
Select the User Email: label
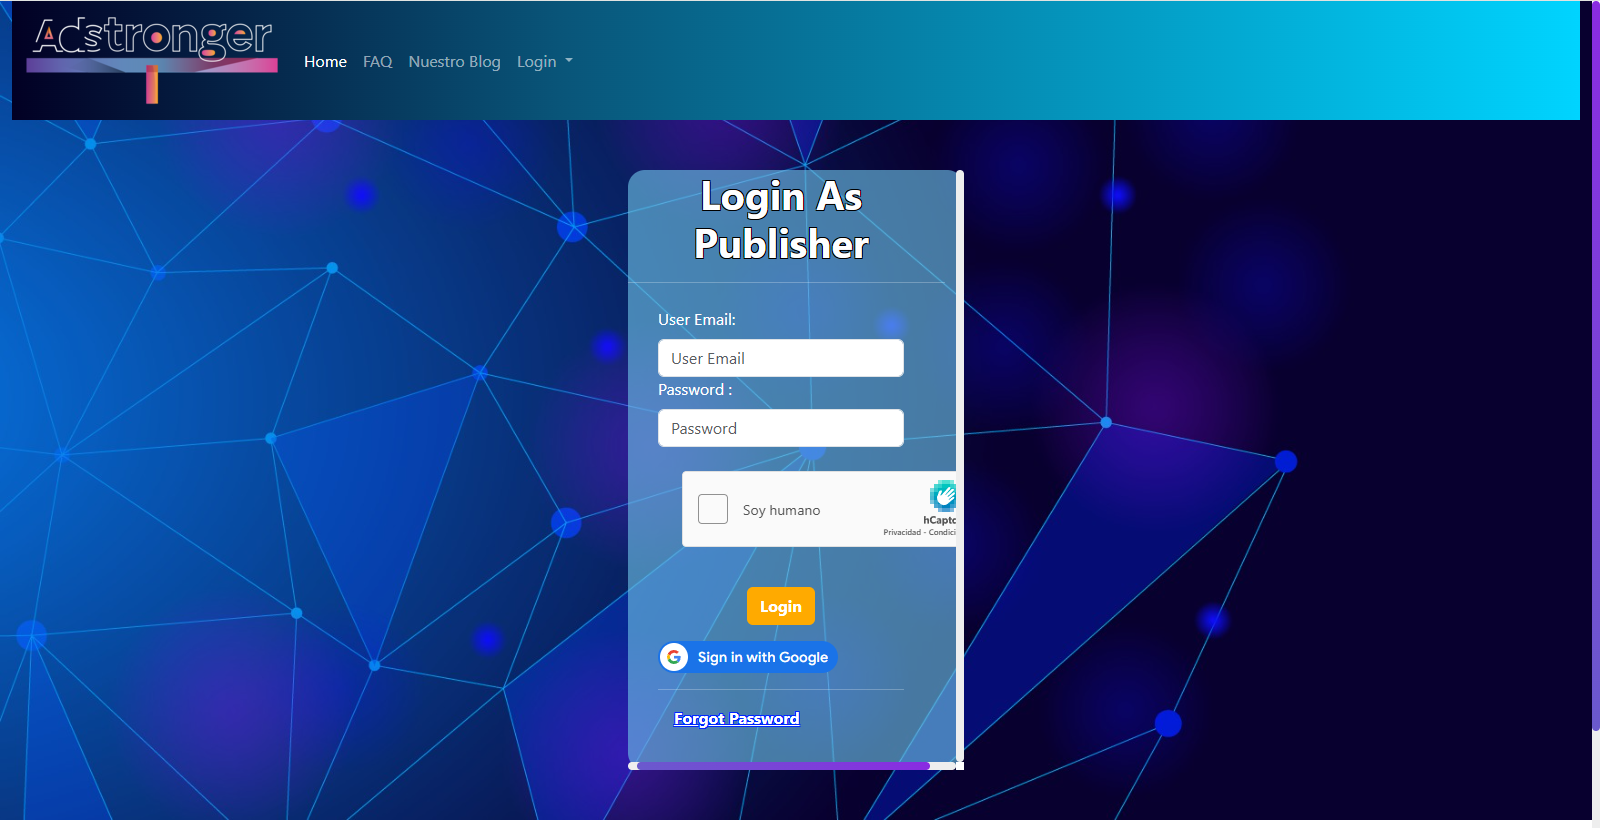(x=697, y=320)
